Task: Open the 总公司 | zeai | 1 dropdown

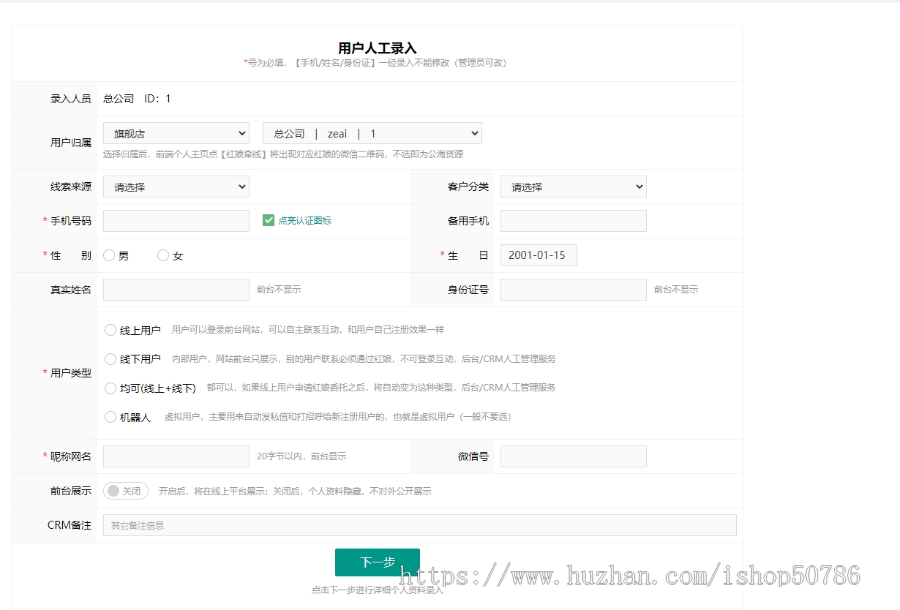Action: (x=372, y=133)
